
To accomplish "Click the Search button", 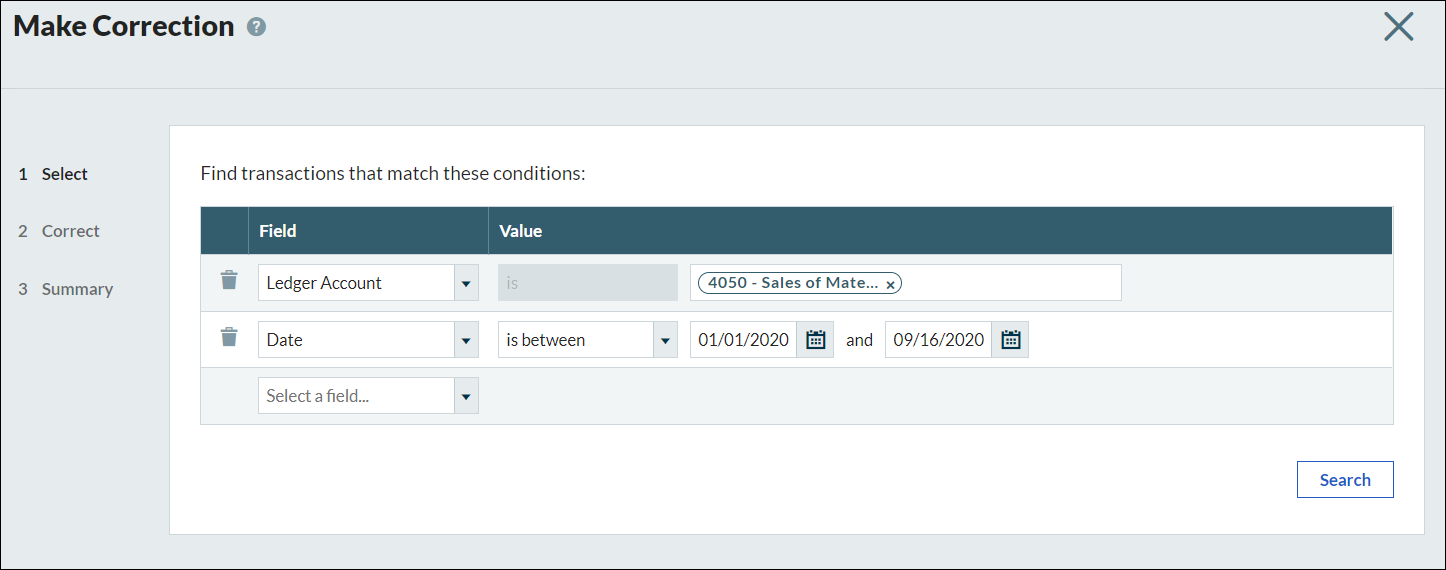I will [x=1344, y=480].
